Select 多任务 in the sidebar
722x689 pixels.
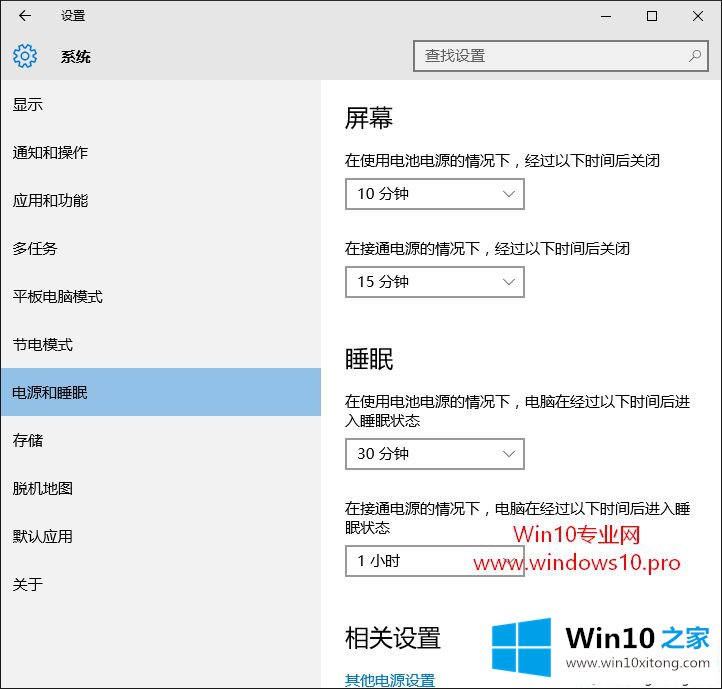[x=35, y=249]
